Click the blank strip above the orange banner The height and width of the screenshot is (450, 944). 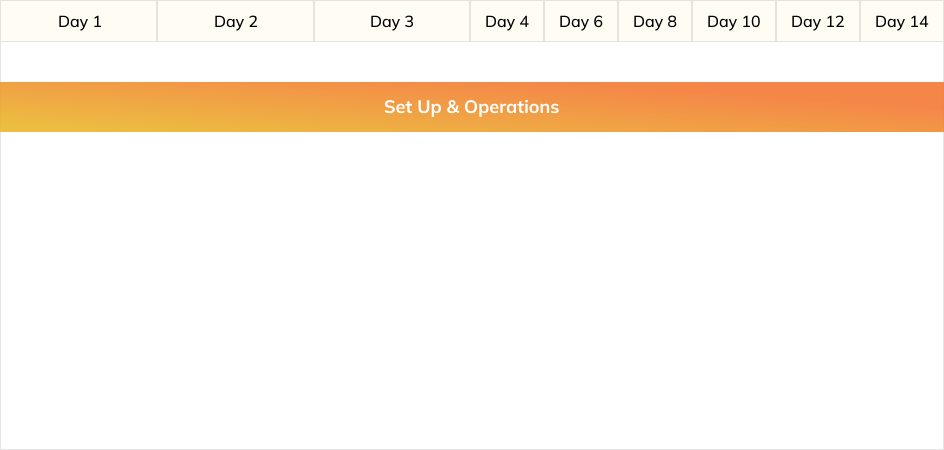point(471,62)
